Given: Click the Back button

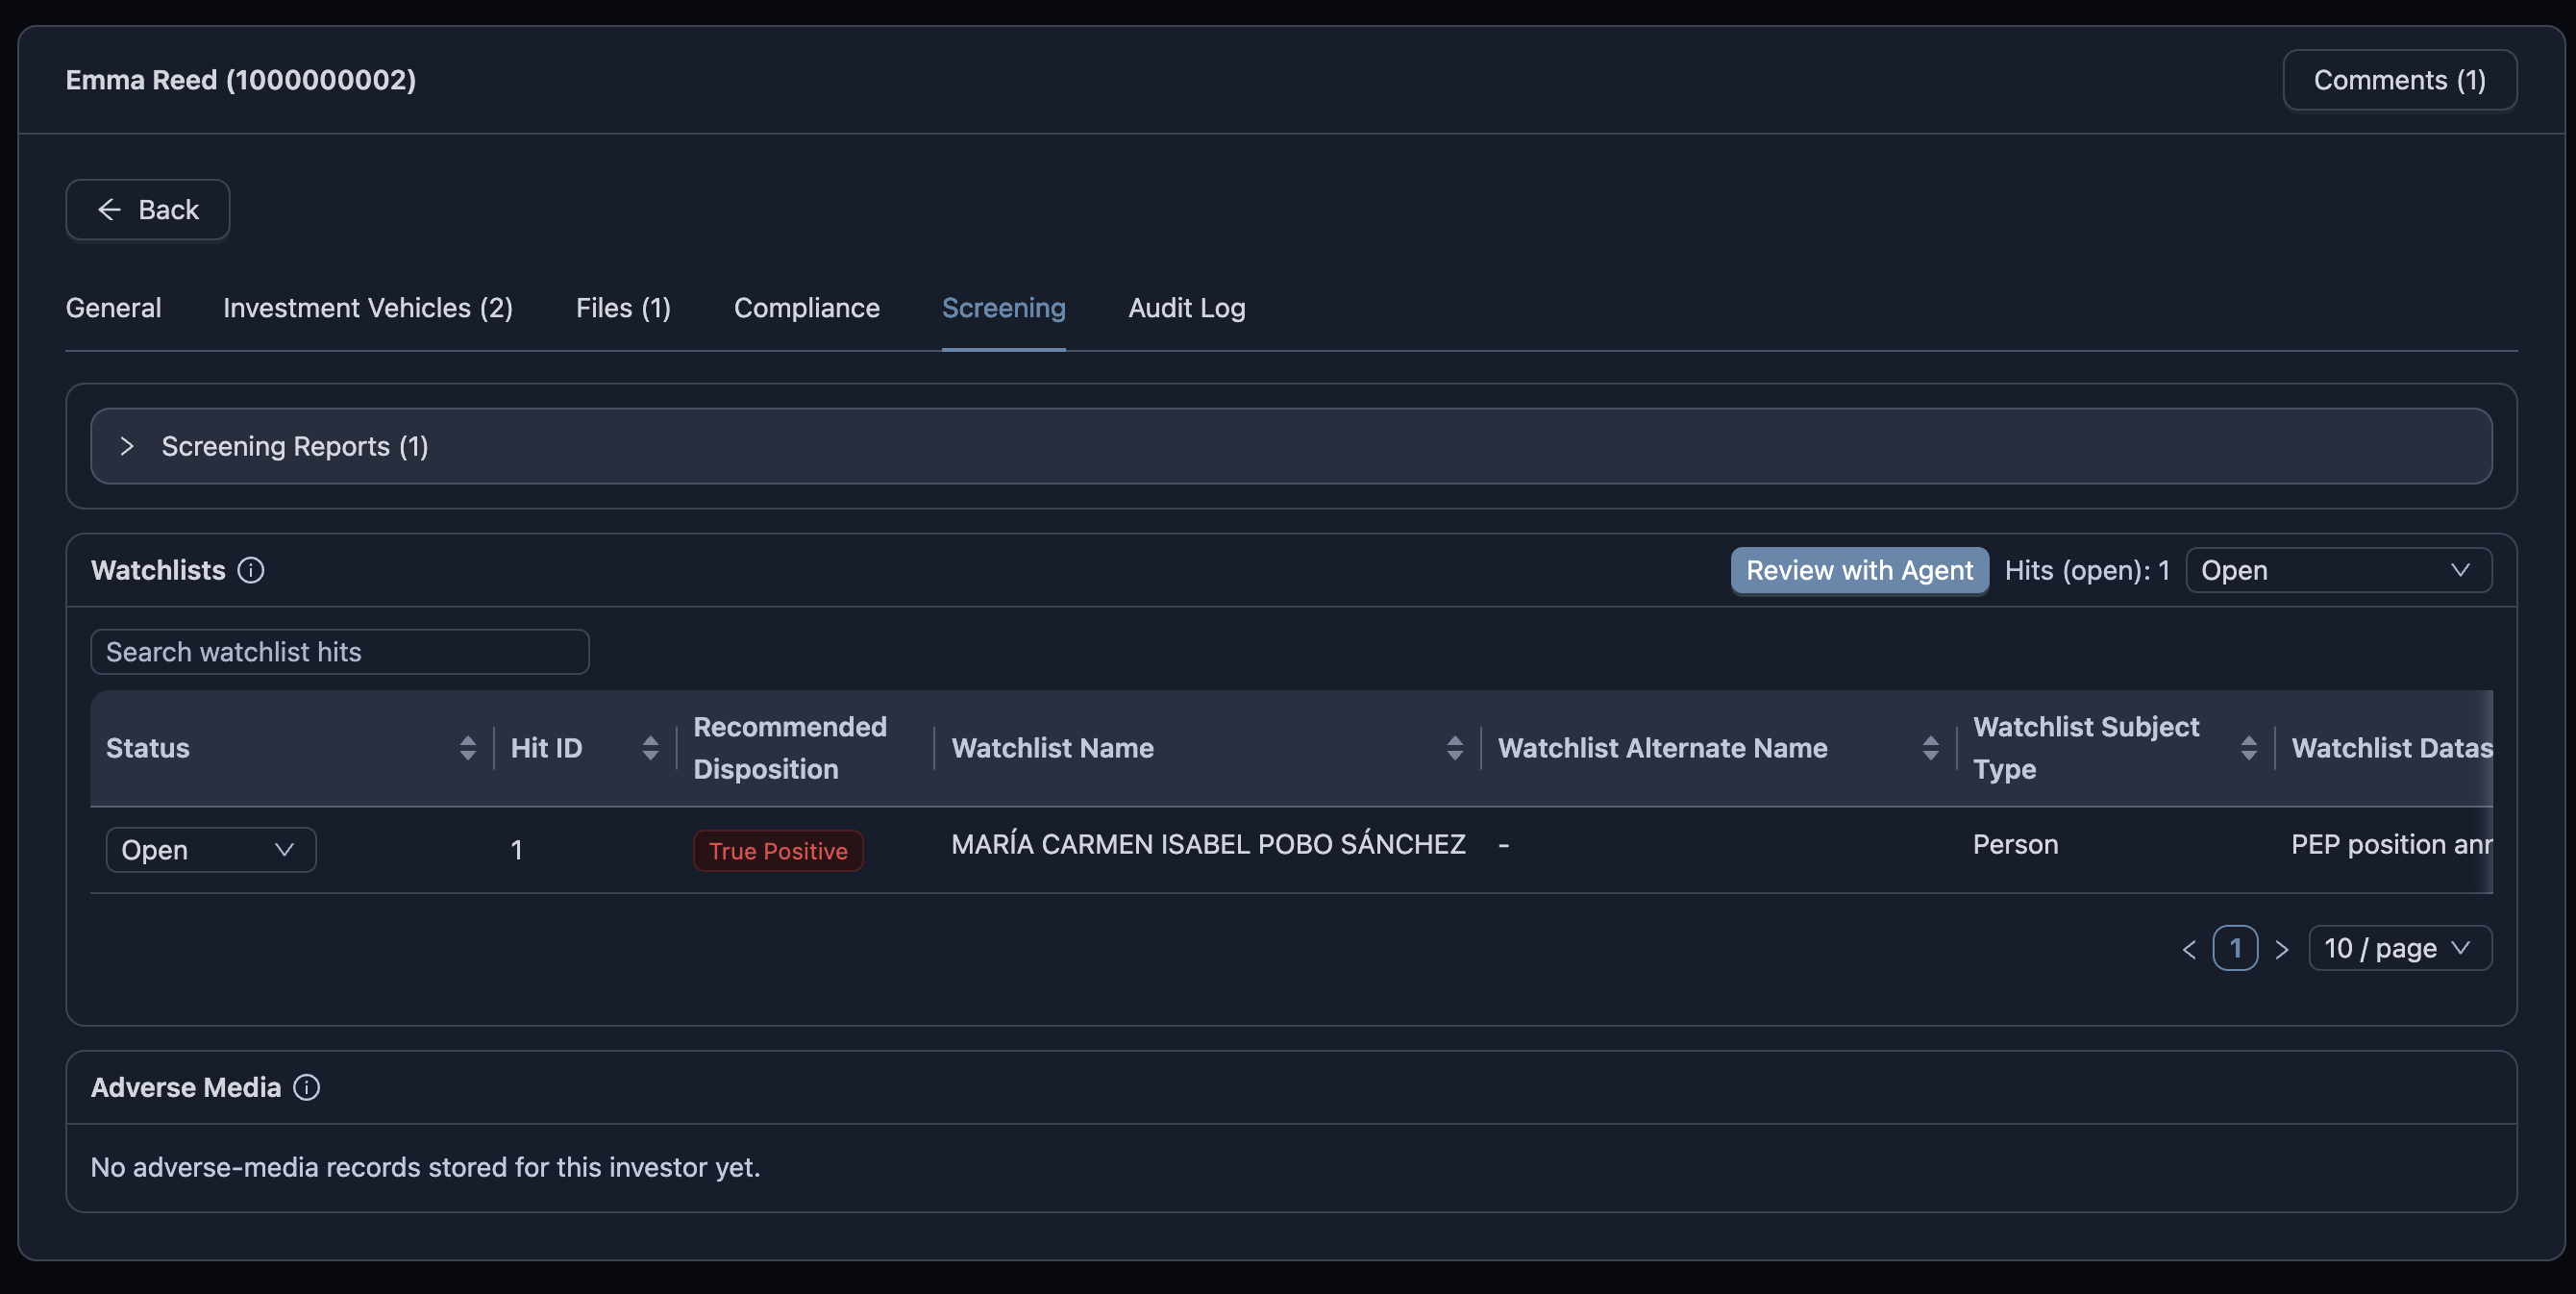Looking at the screenshot, I should (x=148, y=210).
